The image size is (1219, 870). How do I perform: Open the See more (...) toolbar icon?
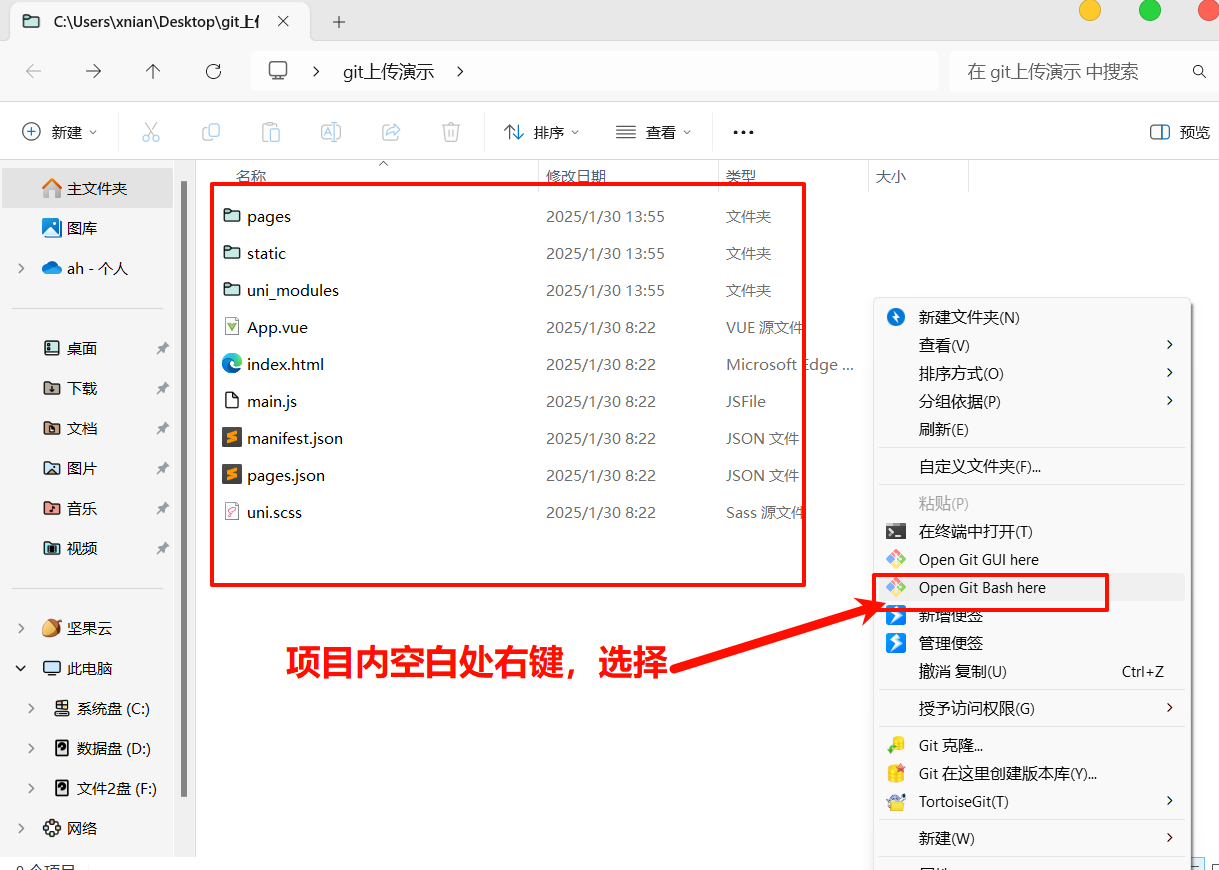742,131
